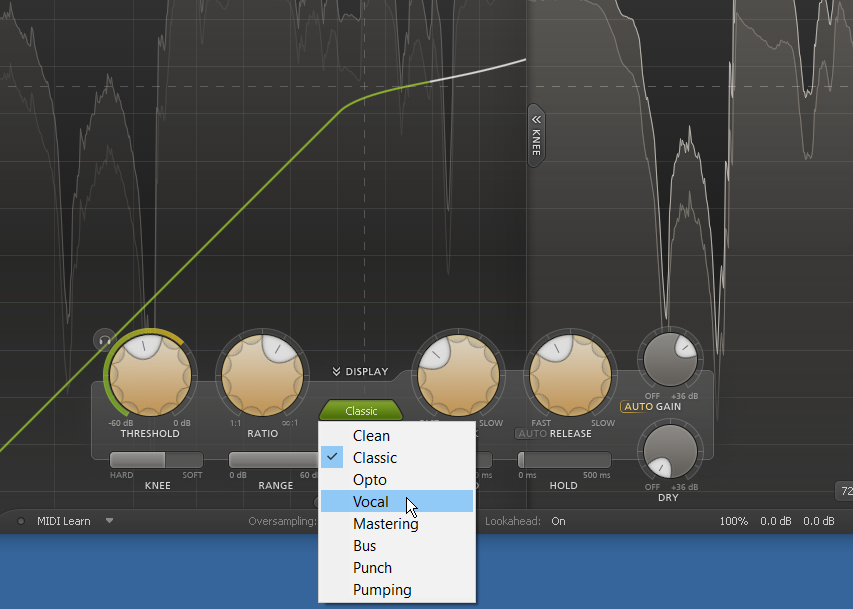
Task: Pick the Opto style from the list
Action: (x=370, y=480)
